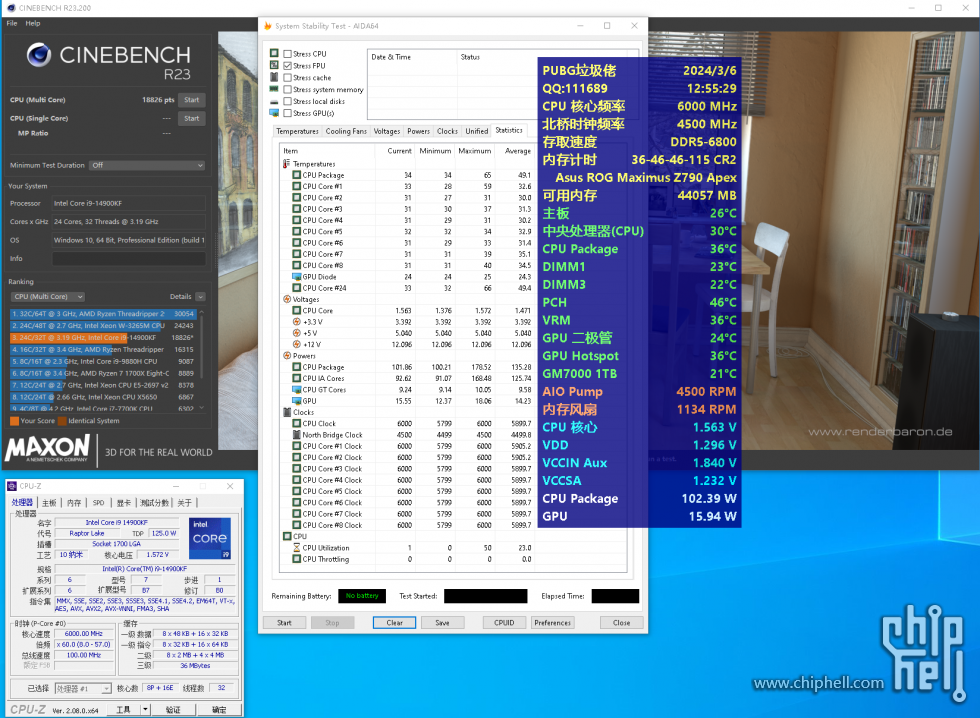Click the disk icon beside Stress local disks
This screenshot has width=980, height=718.
coord(274,101)
